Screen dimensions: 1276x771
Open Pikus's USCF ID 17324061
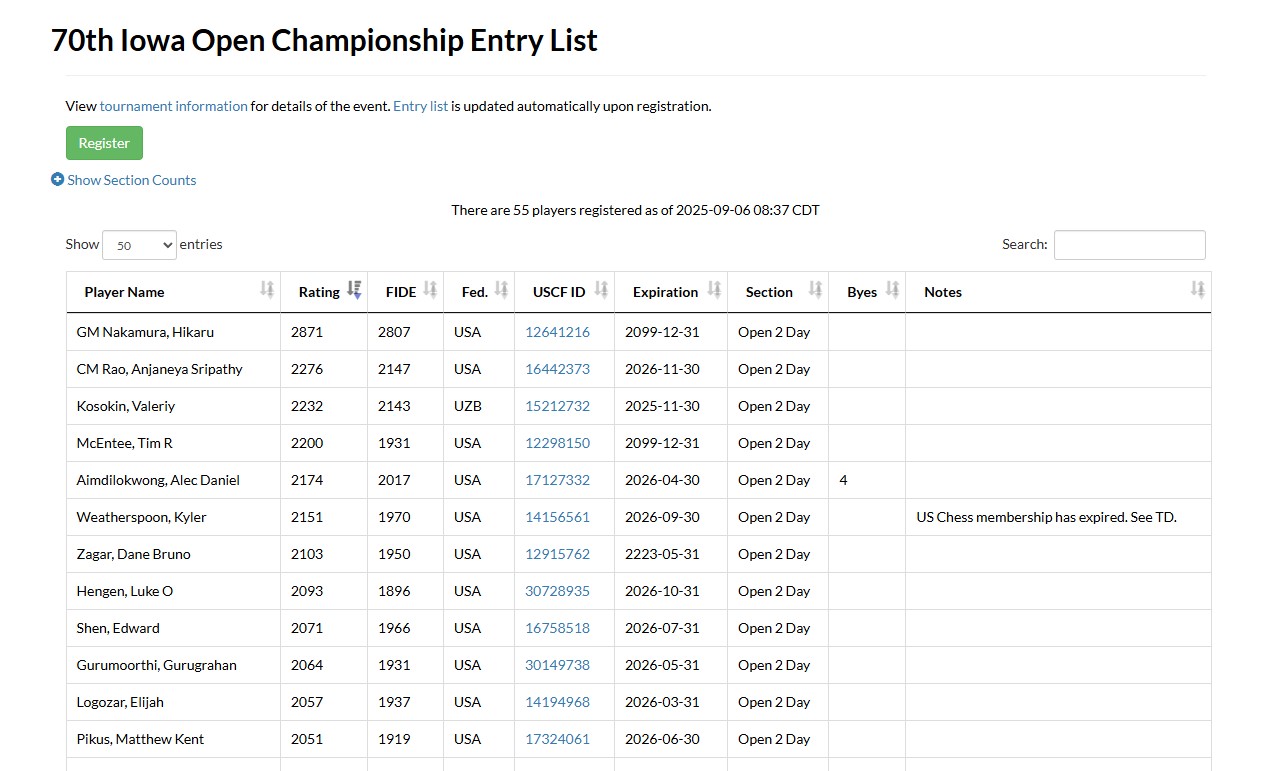(557, 739)
